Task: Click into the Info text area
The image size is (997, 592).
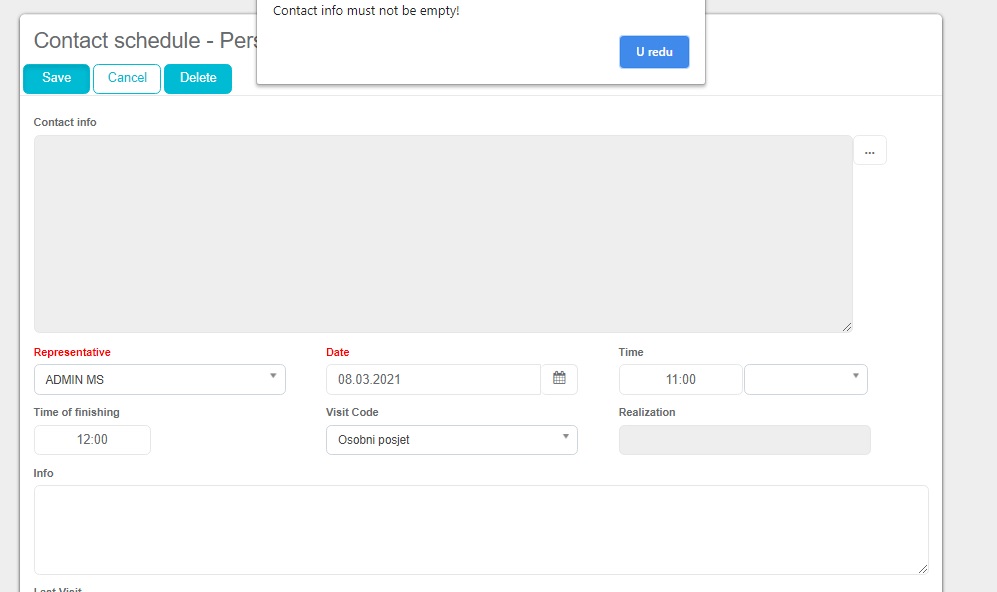Action: 480,529
